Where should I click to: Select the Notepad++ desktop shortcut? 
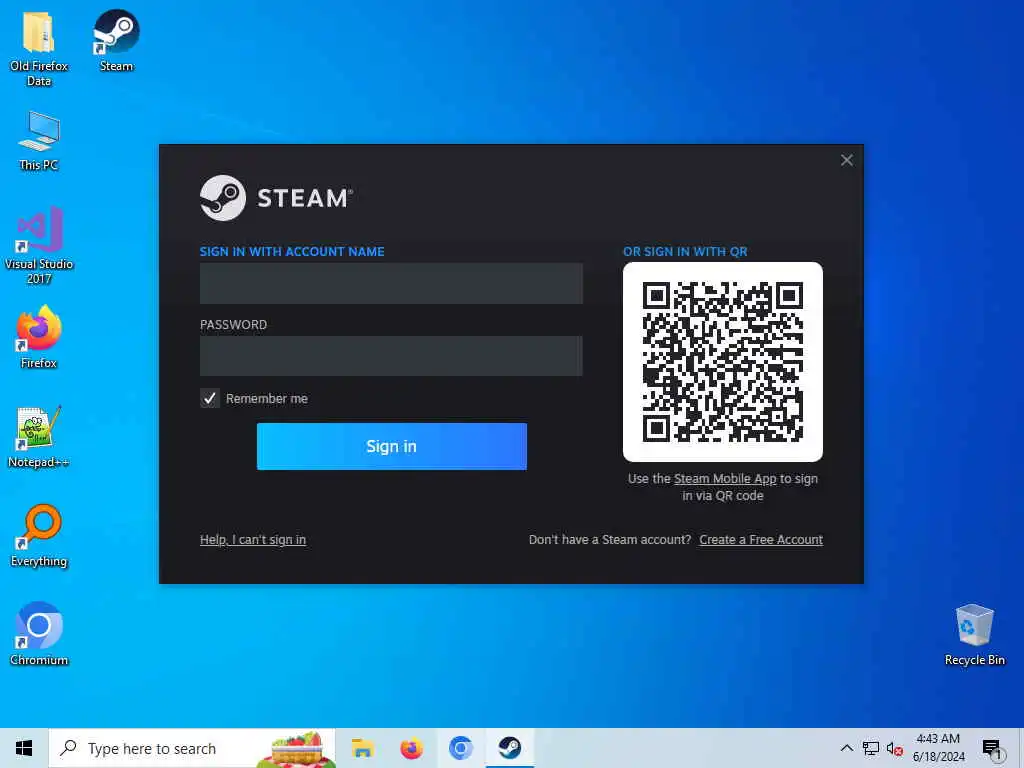(39, 436)
